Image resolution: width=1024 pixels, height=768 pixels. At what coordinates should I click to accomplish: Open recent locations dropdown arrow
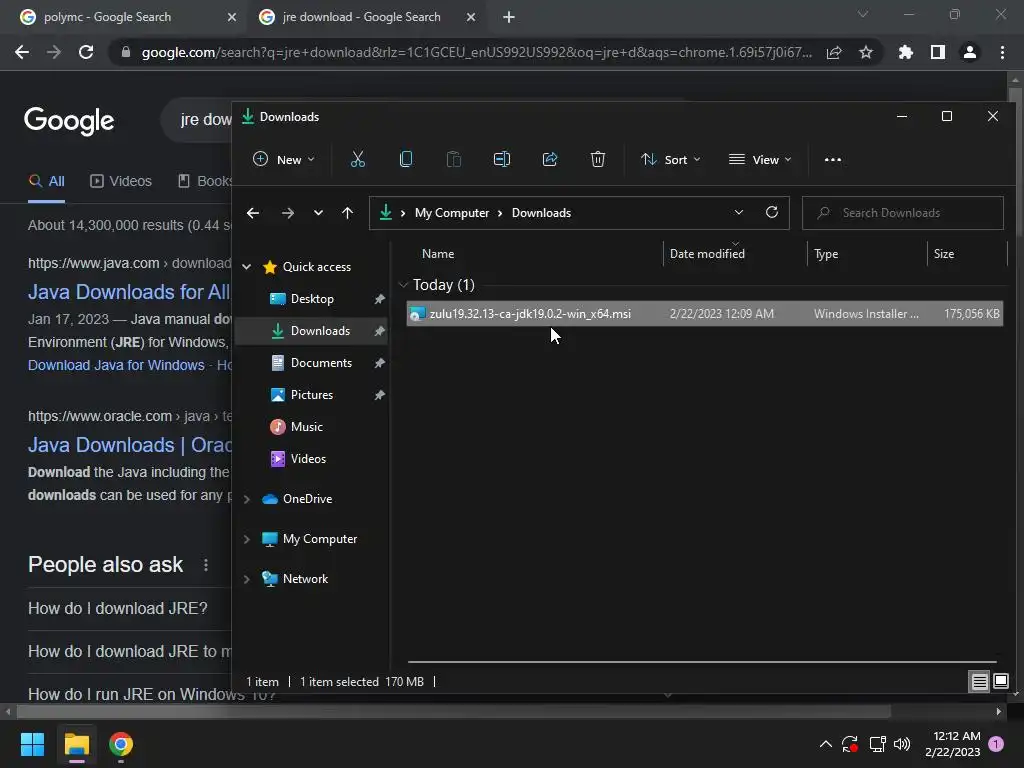click(318, 213)
